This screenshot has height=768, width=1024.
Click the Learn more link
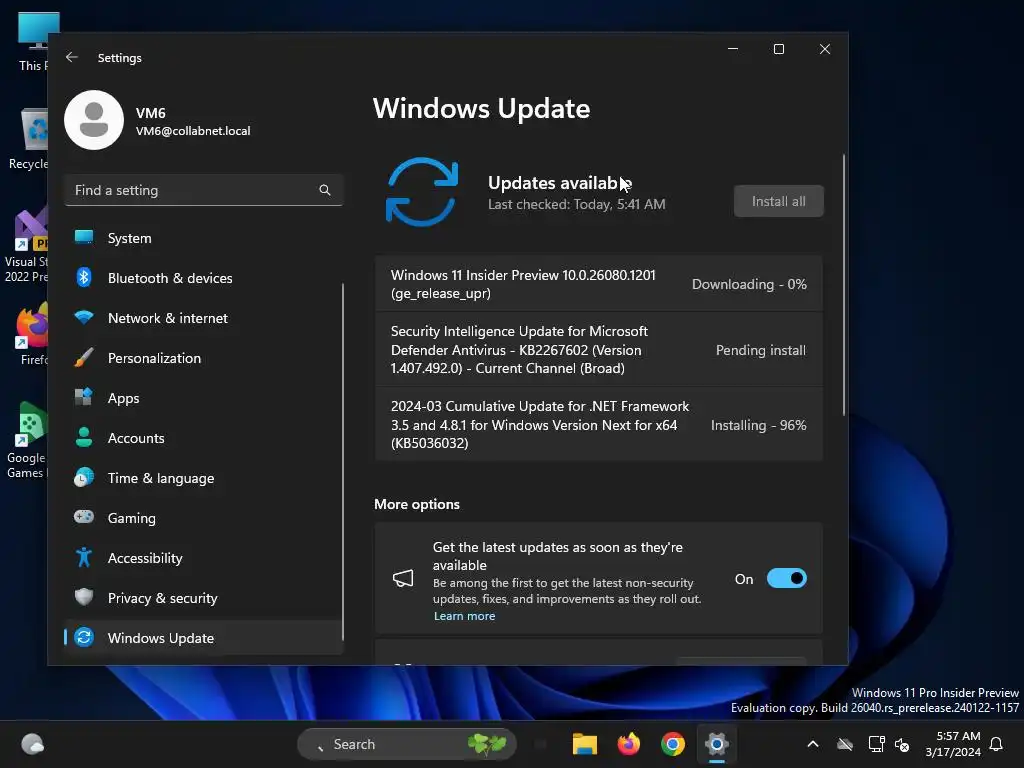pos(464,616)
